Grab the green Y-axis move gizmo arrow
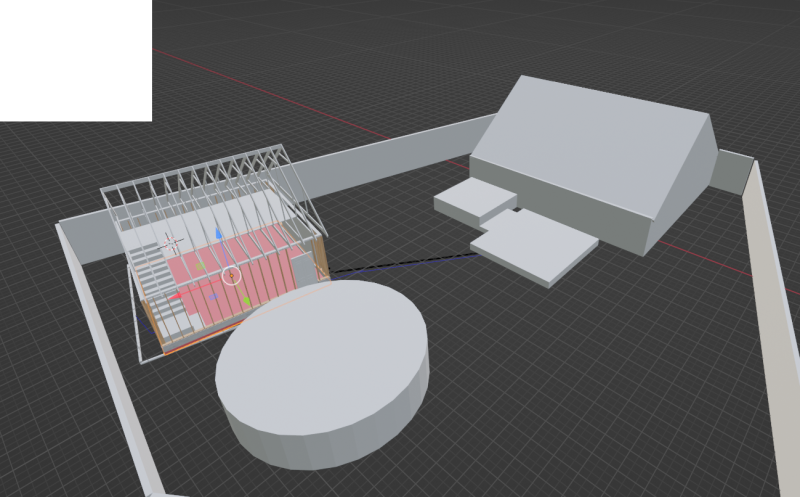The image size is (800, 497). point(247,302)
